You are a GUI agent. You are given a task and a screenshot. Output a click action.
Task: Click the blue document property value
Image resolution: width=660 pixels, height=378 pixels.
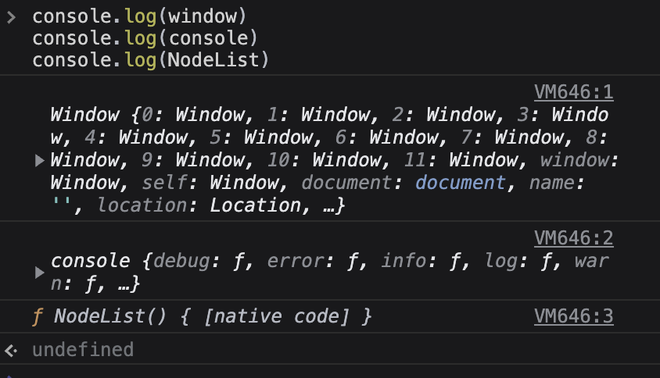[x=460, y=183]
